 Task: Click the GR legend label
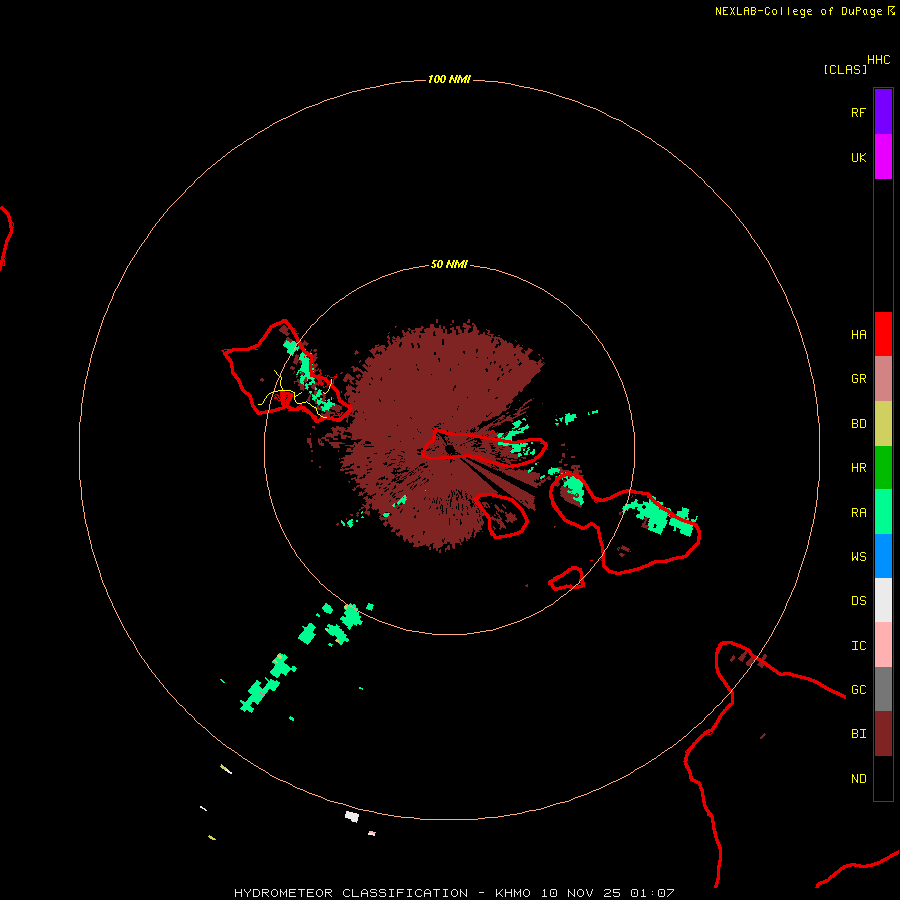pyautogui.click(x=858, y=379)
